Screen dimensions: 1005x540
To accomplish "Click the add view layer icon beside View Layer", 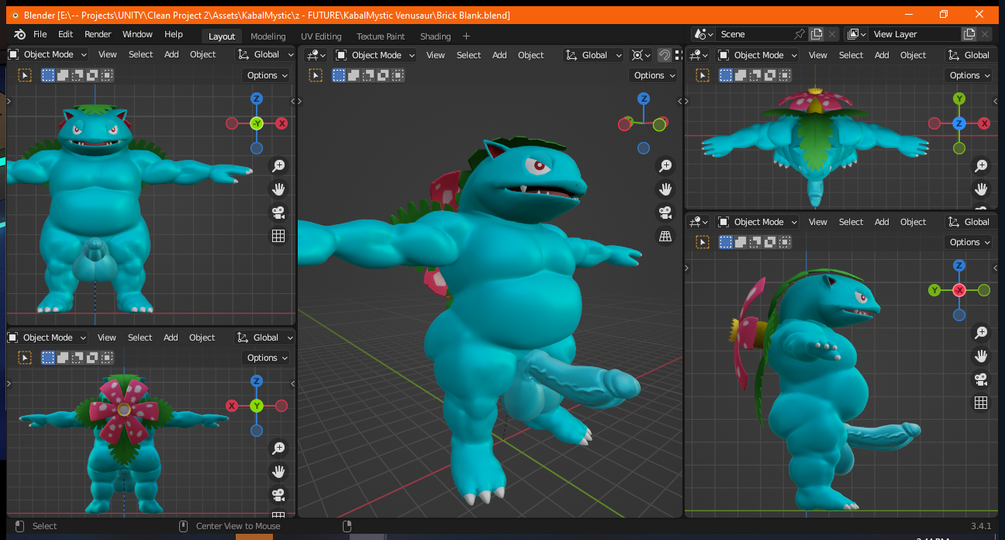I will pyautogui.click(x=969, y=34).
